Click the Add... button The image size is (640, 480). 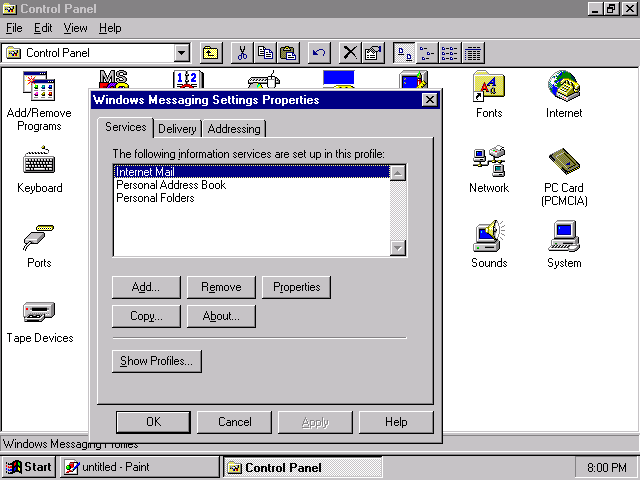(146, 287)
